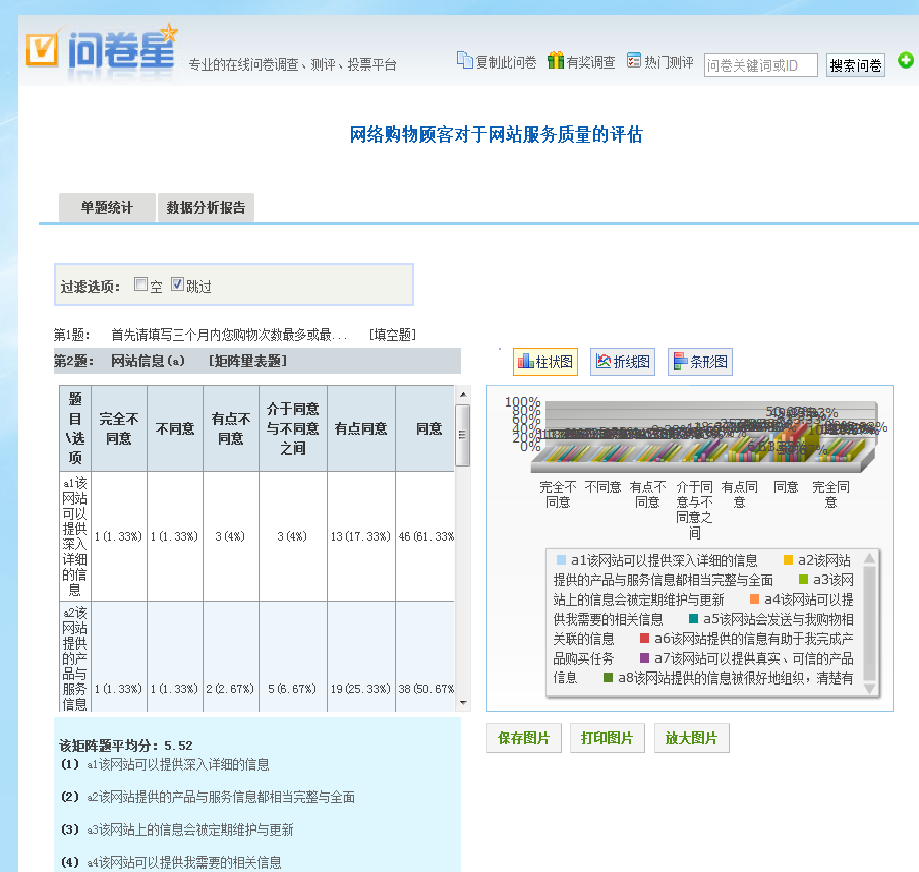This screenshot has height=872, width=919.
Task: Click the a3 green legend swatch
Action: click(x=804, y=579)
